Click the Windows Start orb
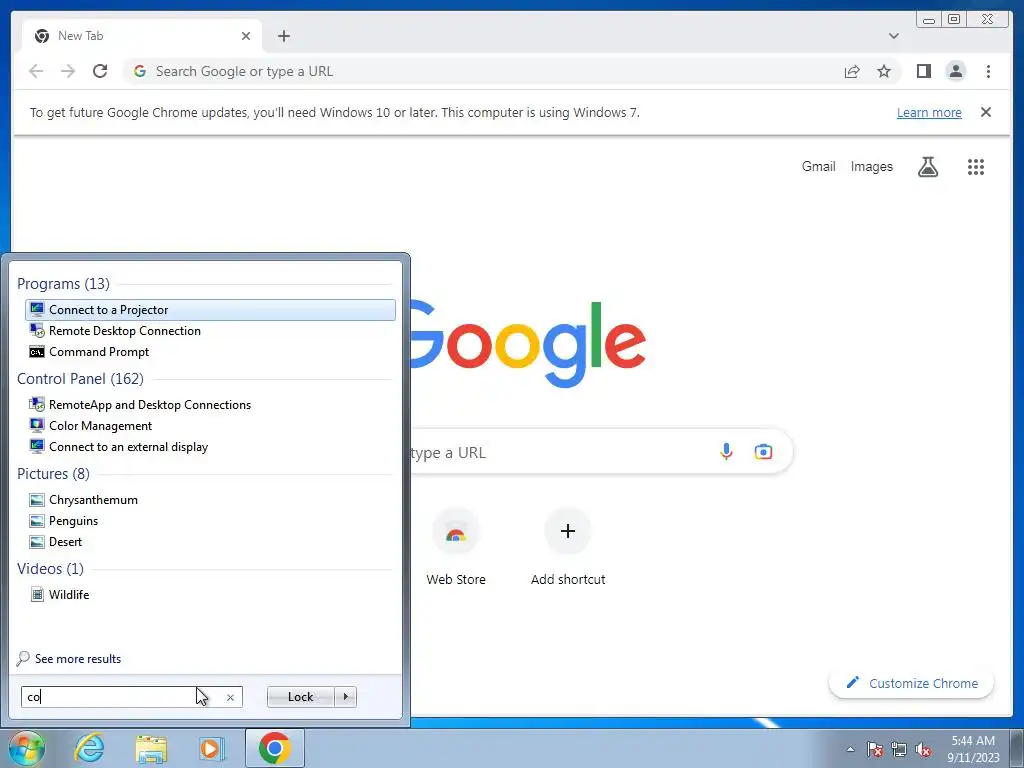 coord(27,748)
